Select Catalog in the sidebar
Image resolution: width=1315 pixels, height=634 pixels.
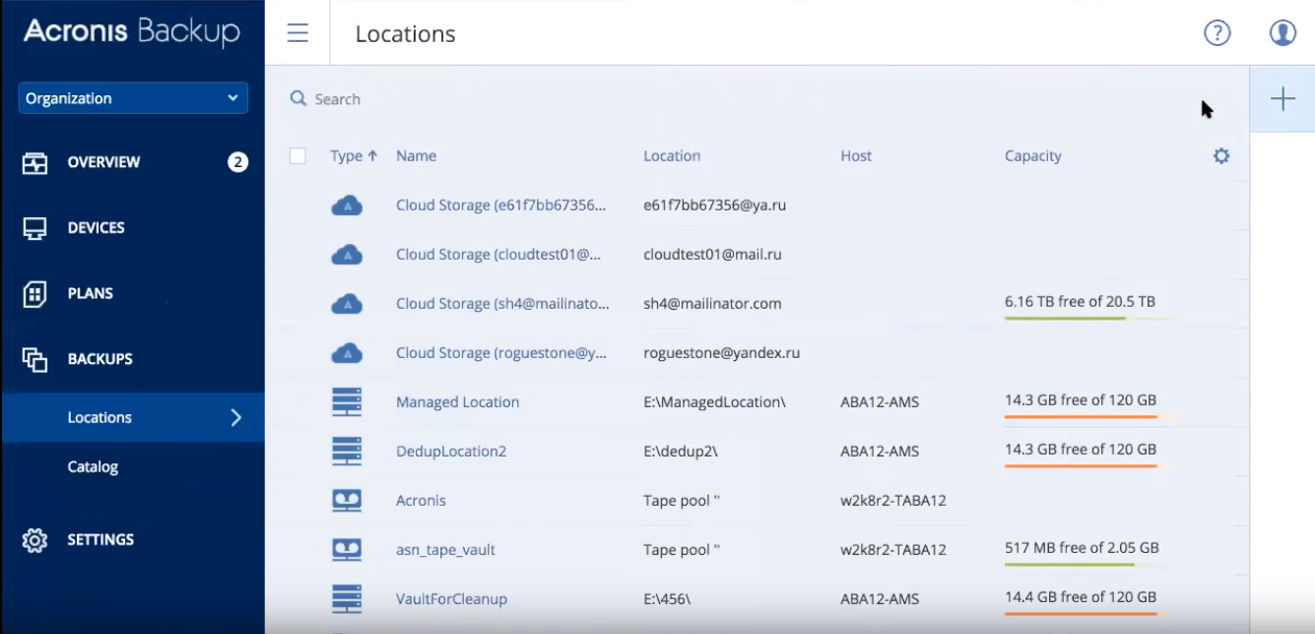pyautogui.click(x=93, y=467)
